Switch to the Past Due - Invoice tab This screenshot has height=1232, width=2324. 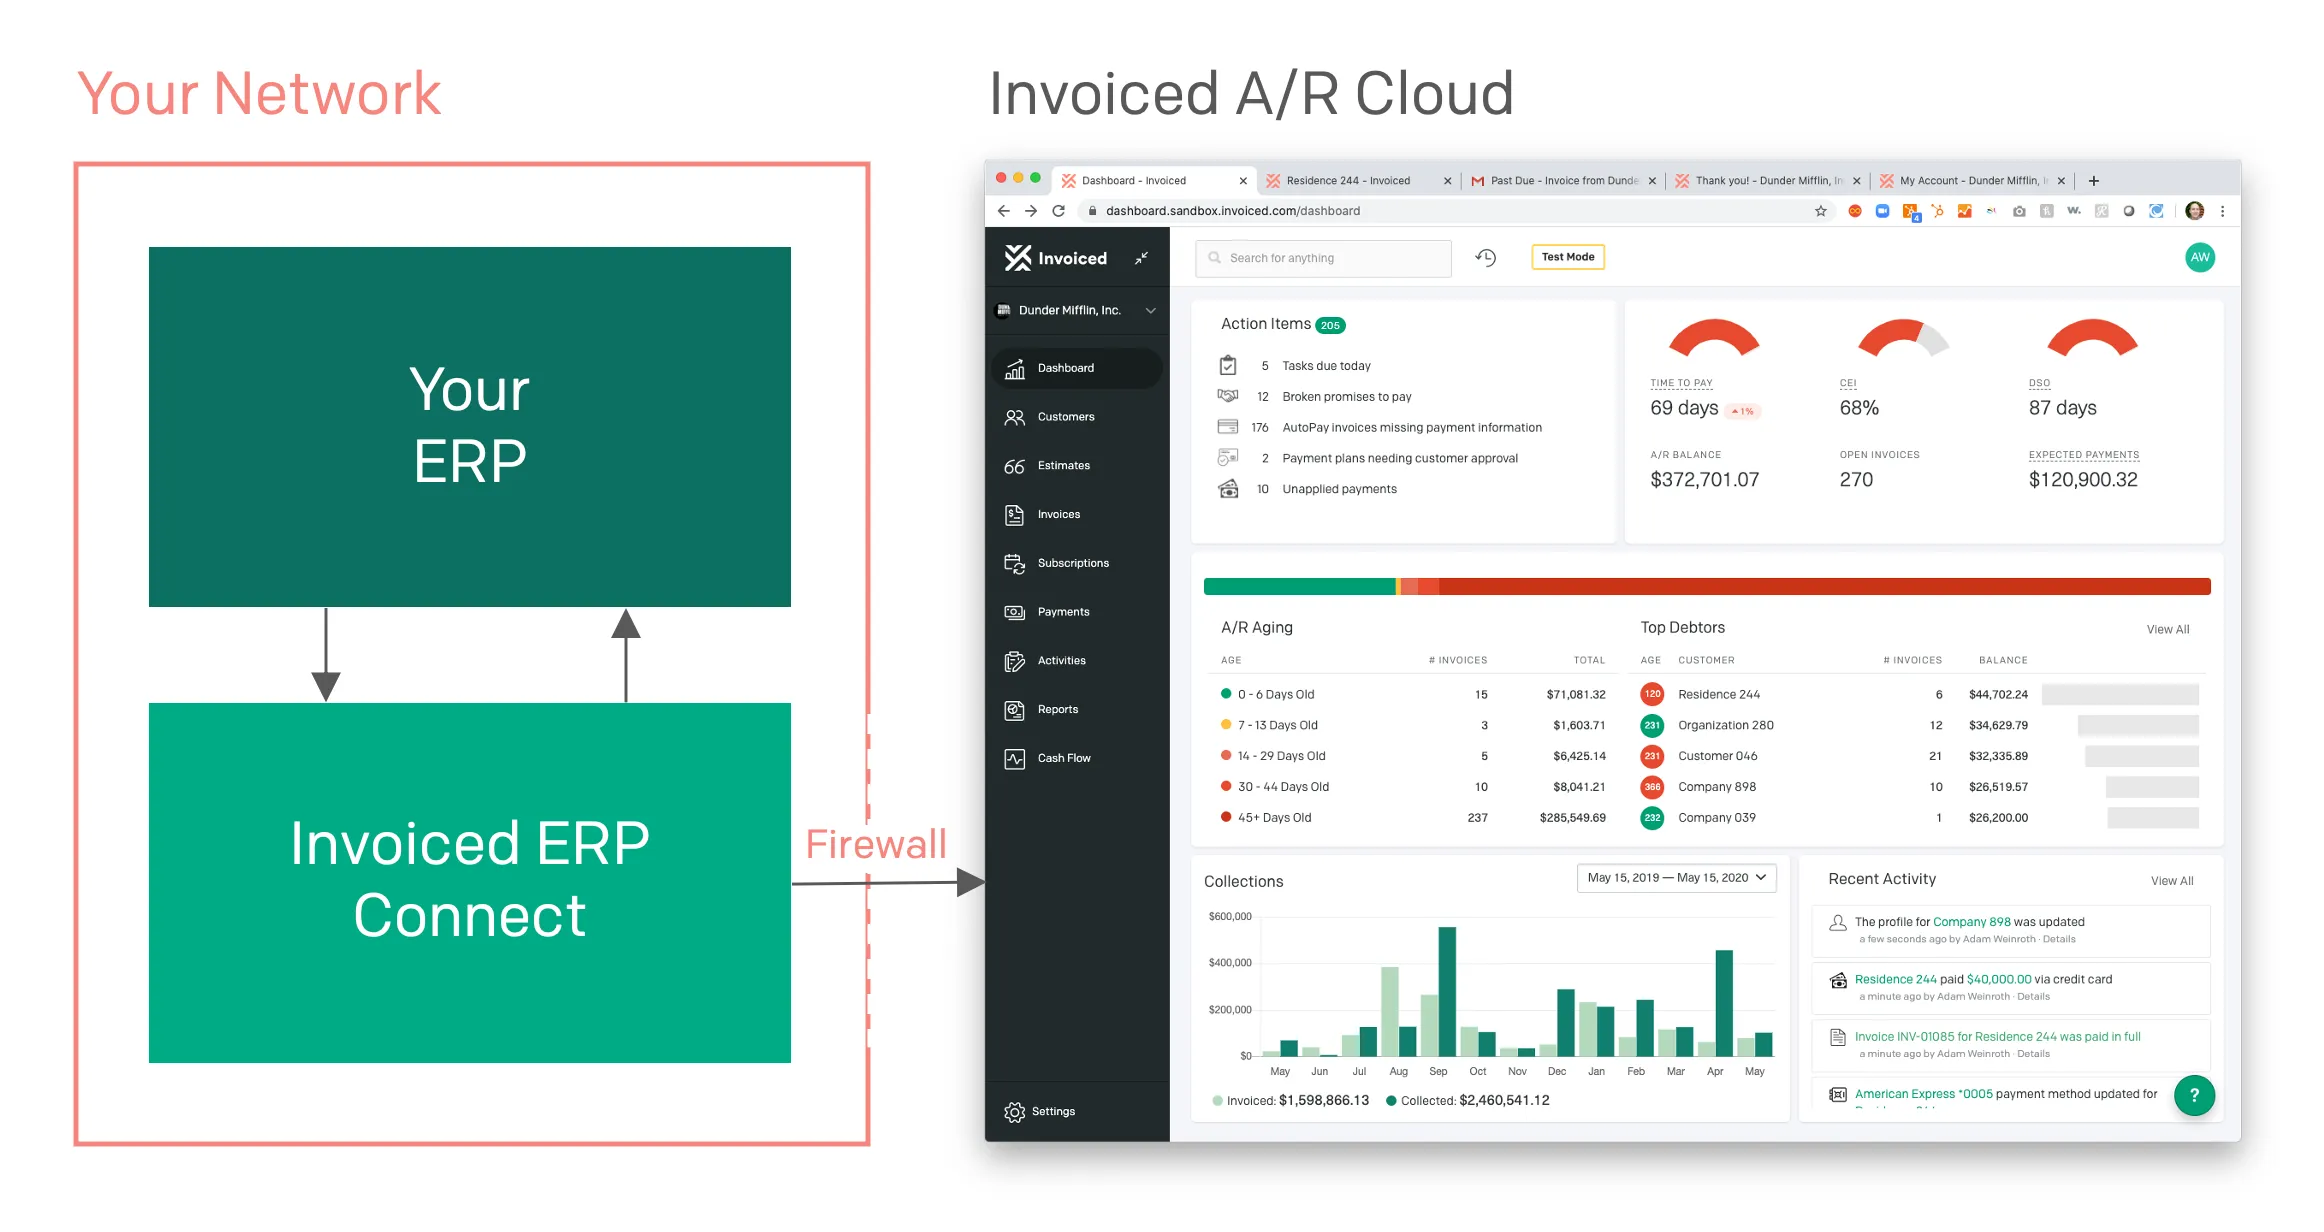1564,181
